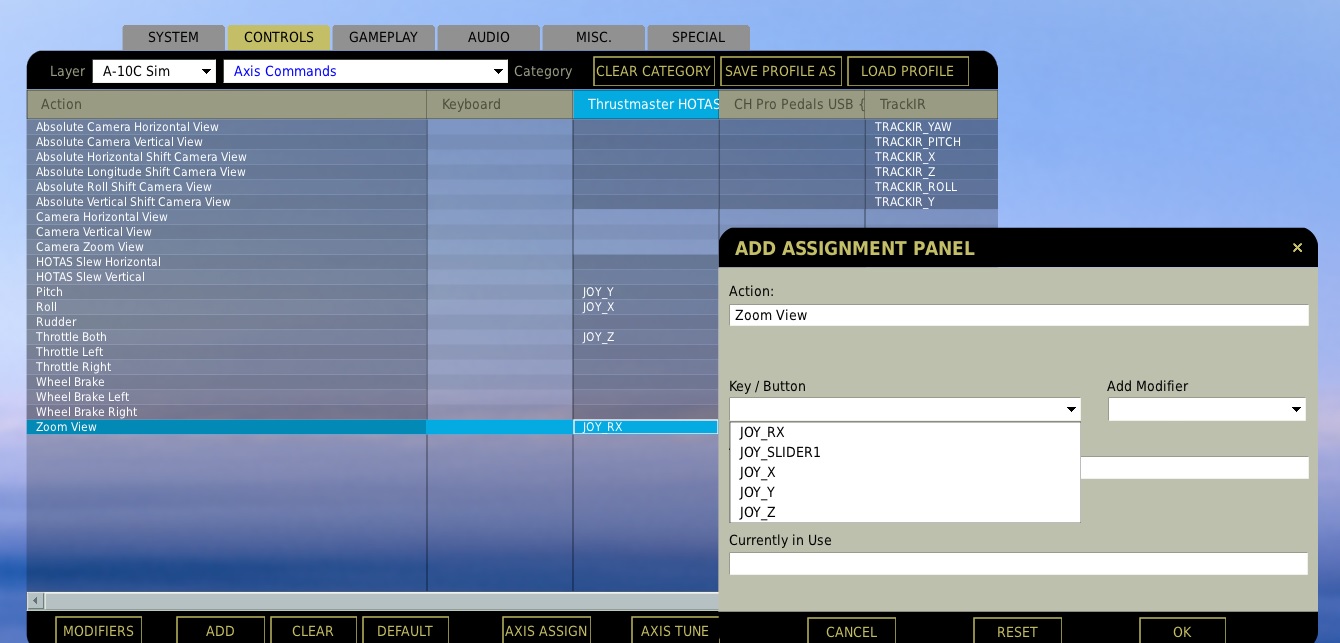Image resolution: width=1340 pixels, height=643 pixels.
Task: Click SAVE PROFILE AS button
Action: (780, 71)
